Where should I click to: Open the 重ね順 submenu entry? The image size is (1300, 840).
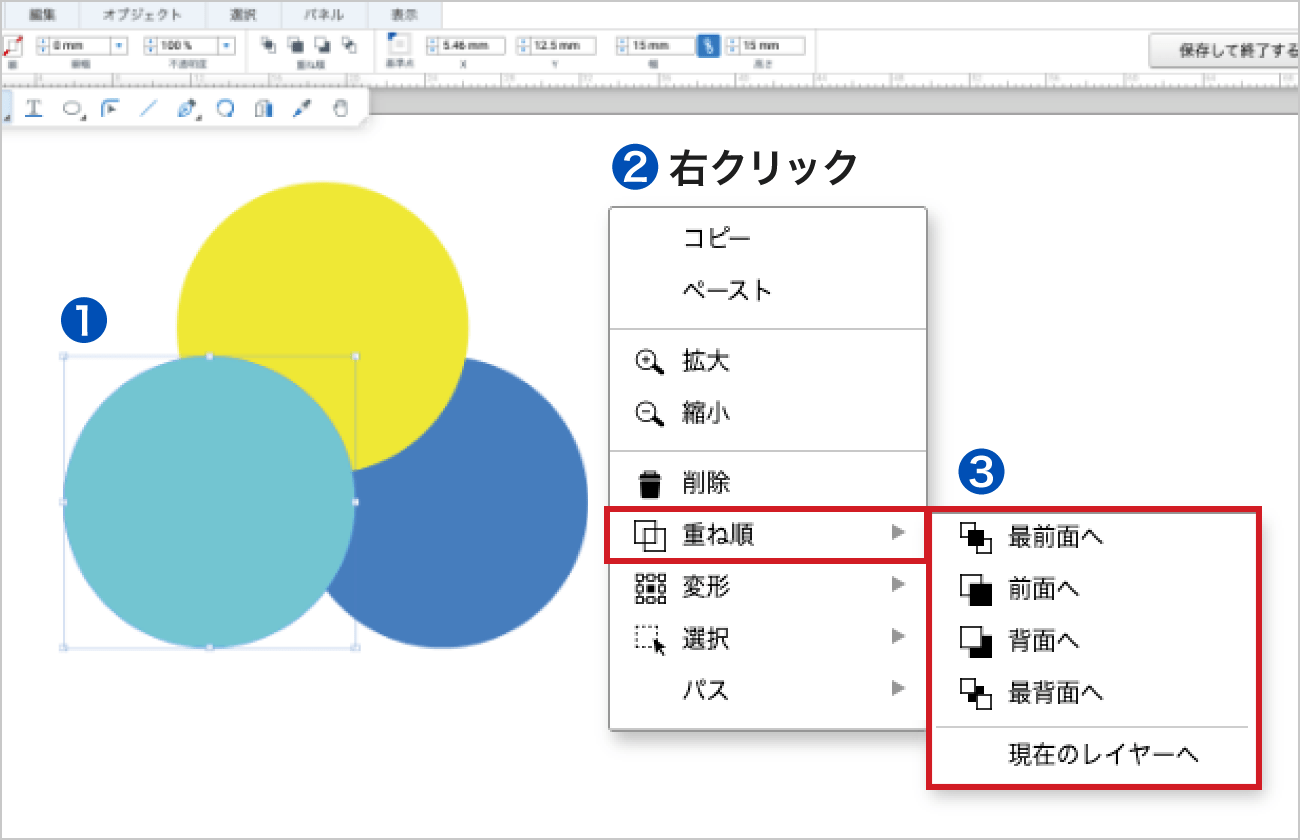[x=767, y=535]
